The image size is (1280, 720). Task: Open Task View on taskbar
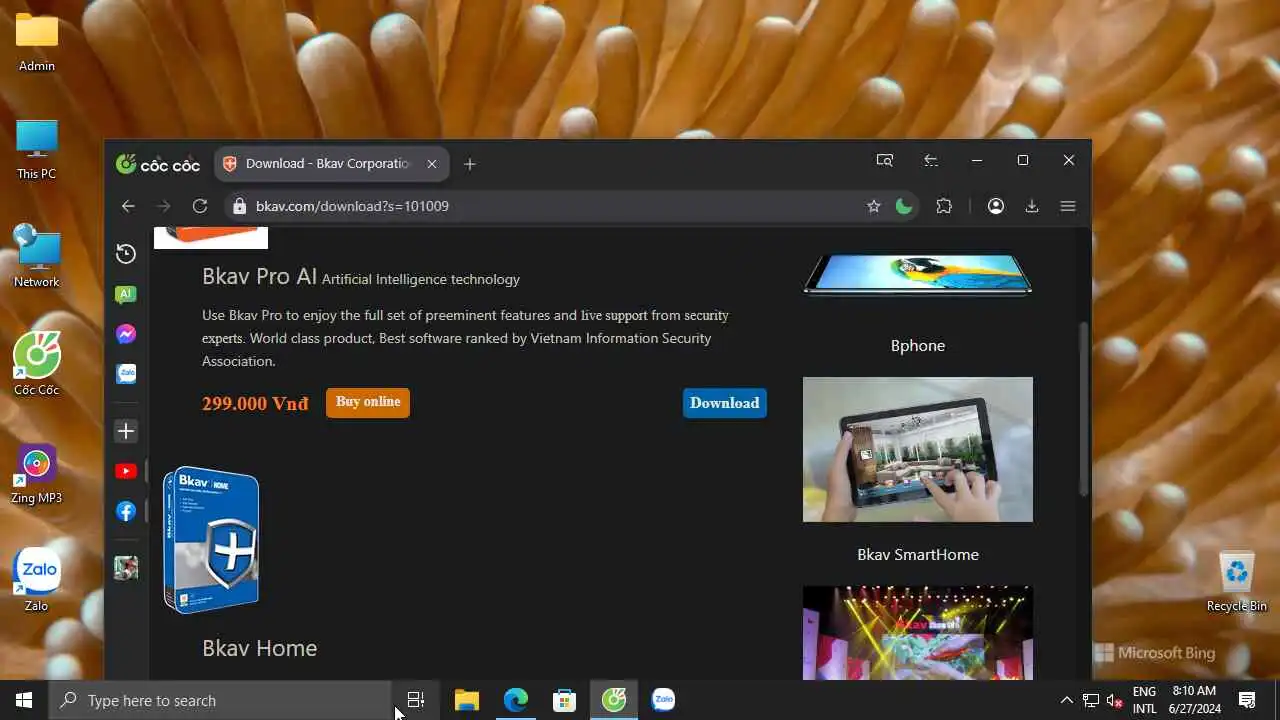pos(416,700)
